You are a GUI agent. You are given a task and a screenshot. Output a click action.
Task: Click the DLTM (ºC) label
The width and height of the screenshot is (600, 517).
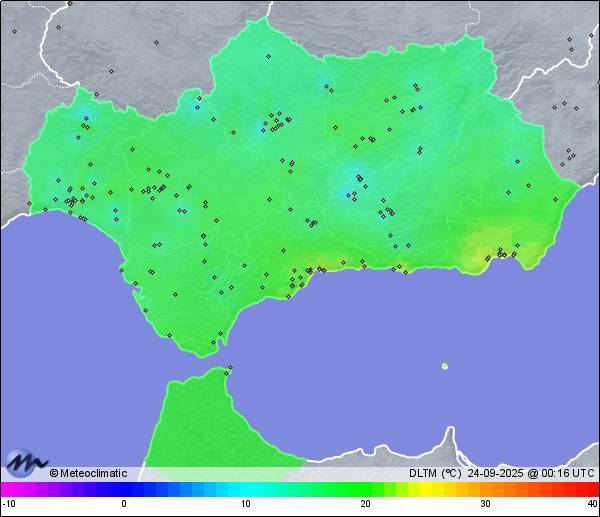(x=435, y=474)
